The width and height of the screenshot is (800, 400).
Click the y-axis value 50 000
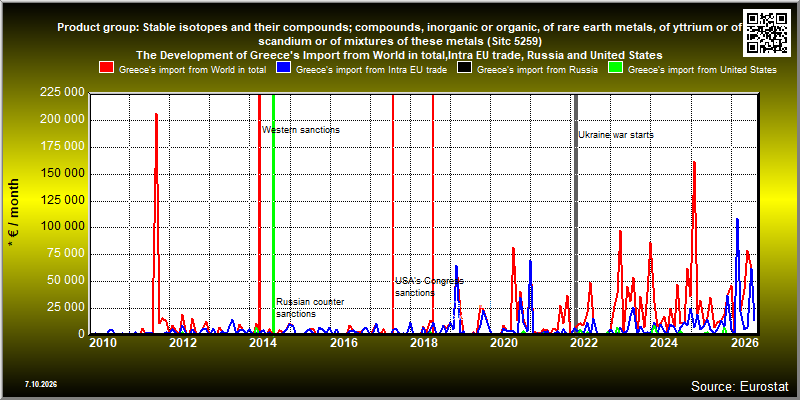point(66,281)
